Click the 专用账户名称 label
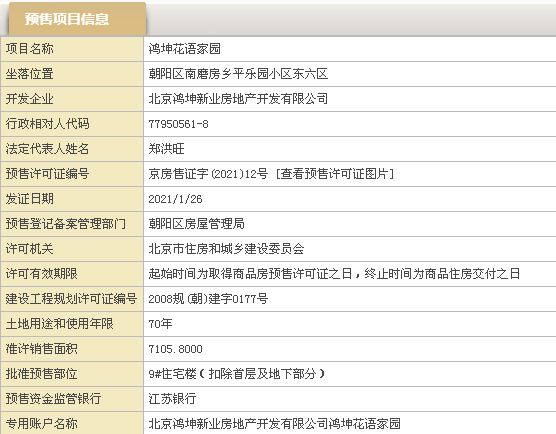The width and height of the screenshot is (556, 434). coord(41,423)
